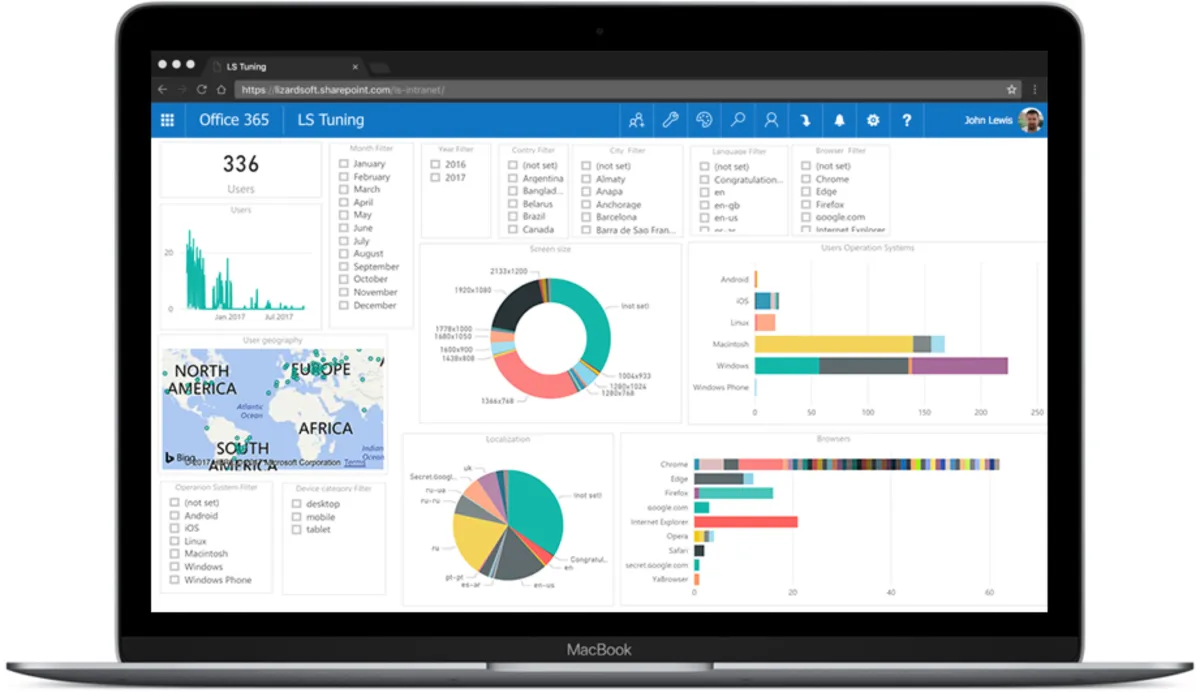Screen dimensions: 1200x693
Task: Click the teal Firefox bar in Browsers chart
Action: point(734,493)
